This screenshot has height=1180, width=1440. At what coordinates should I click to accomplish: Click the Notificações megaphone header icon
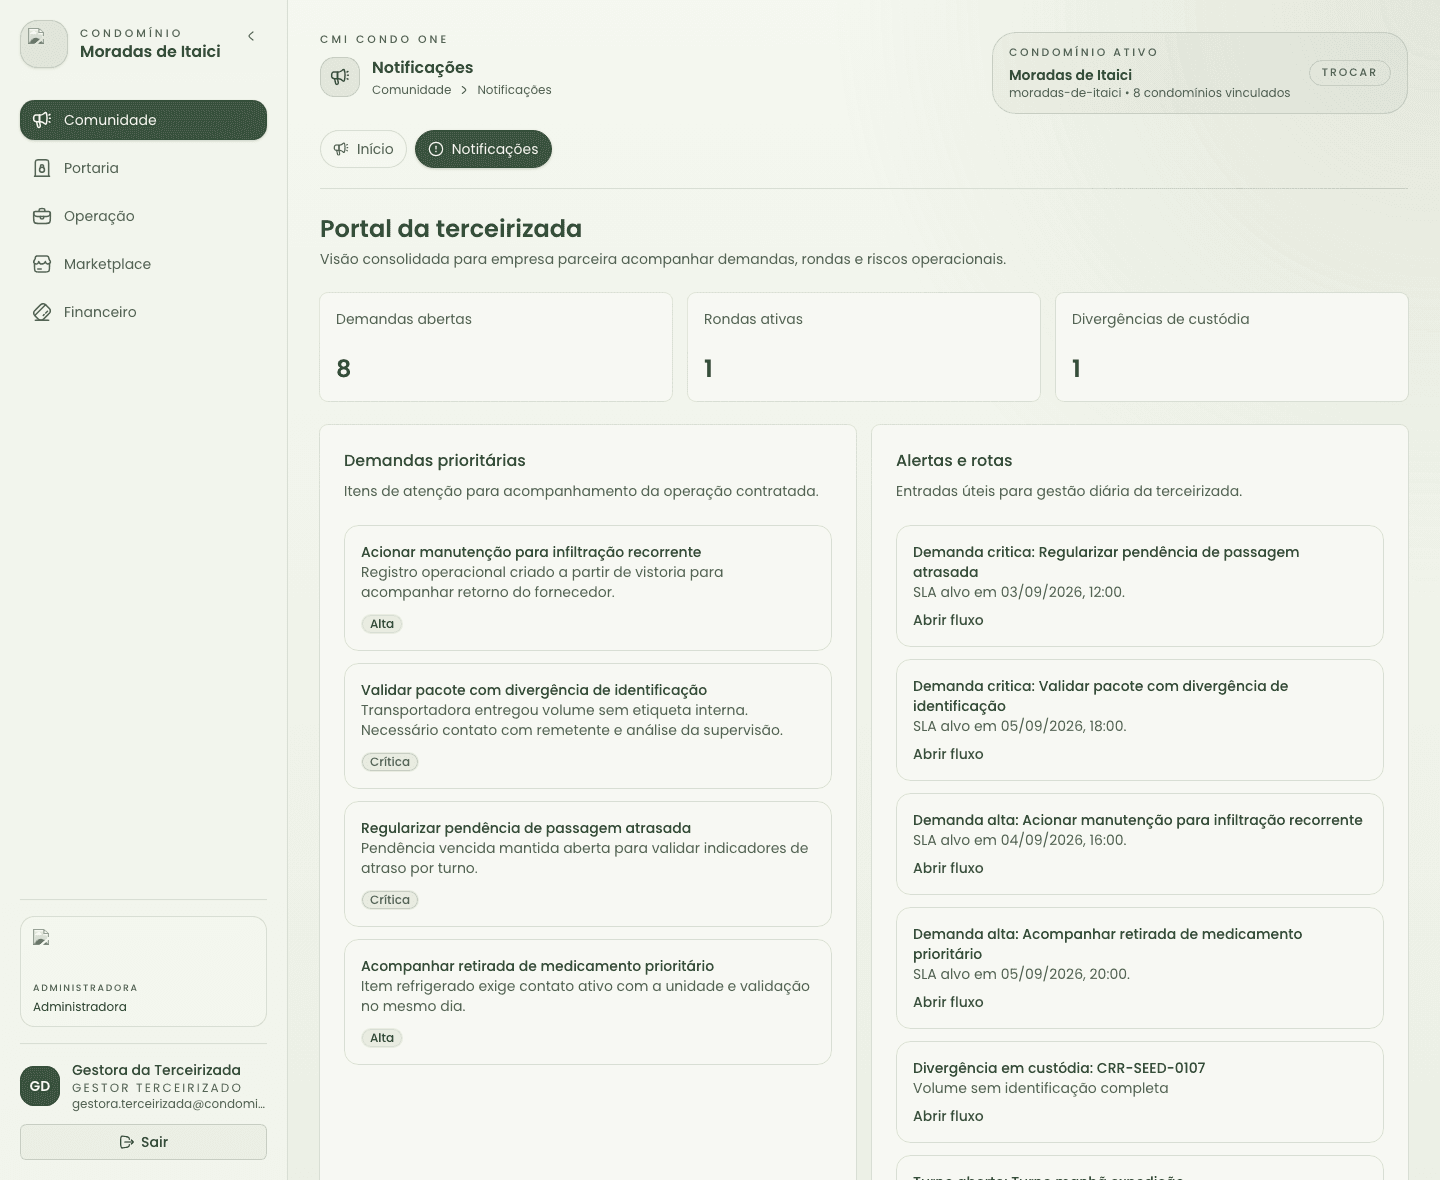(340, 77)
